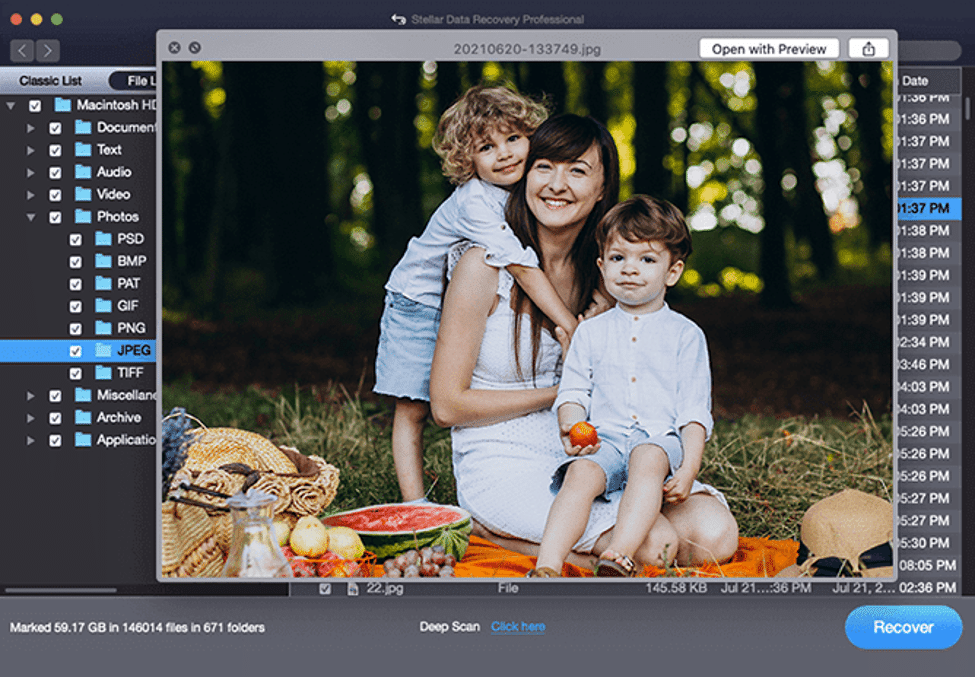The width and height of the screenshot is (977, 677).
Task: Click the back navigation arrow
Action: (21, 48)
